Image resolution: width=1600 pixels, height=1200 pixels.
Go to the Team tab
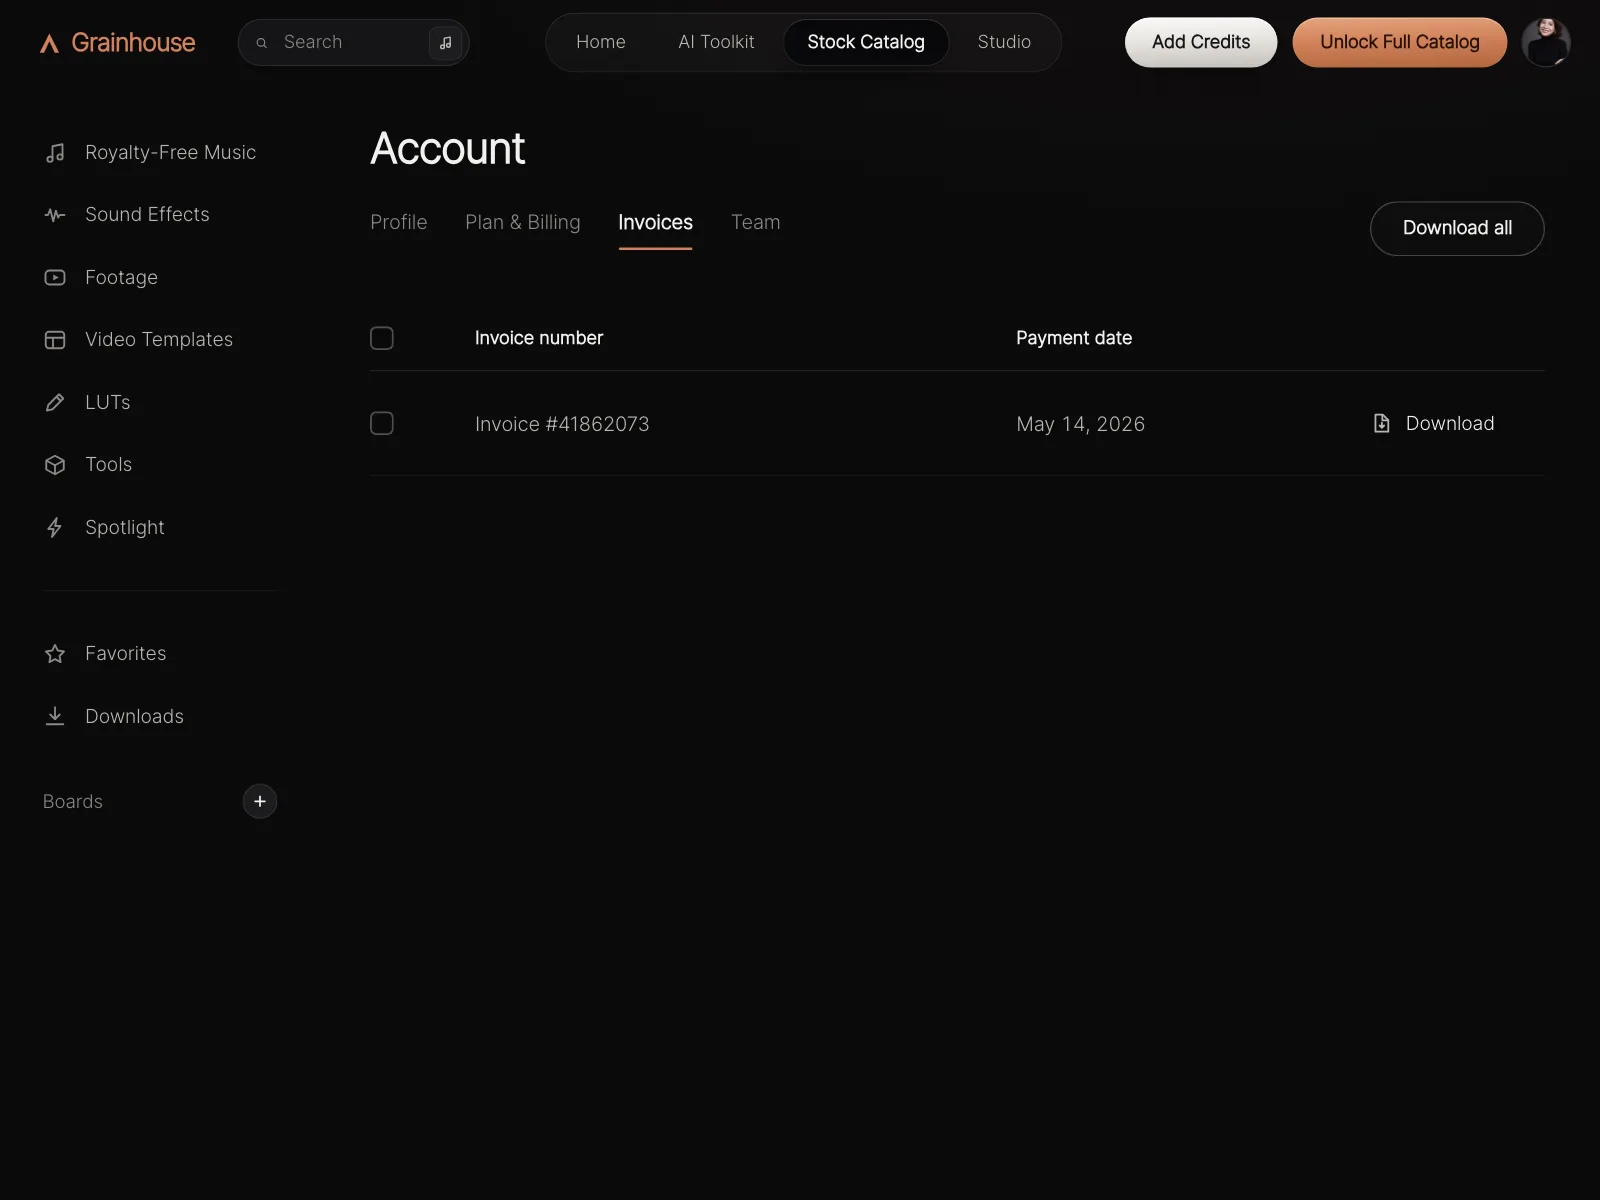[756, 222]
